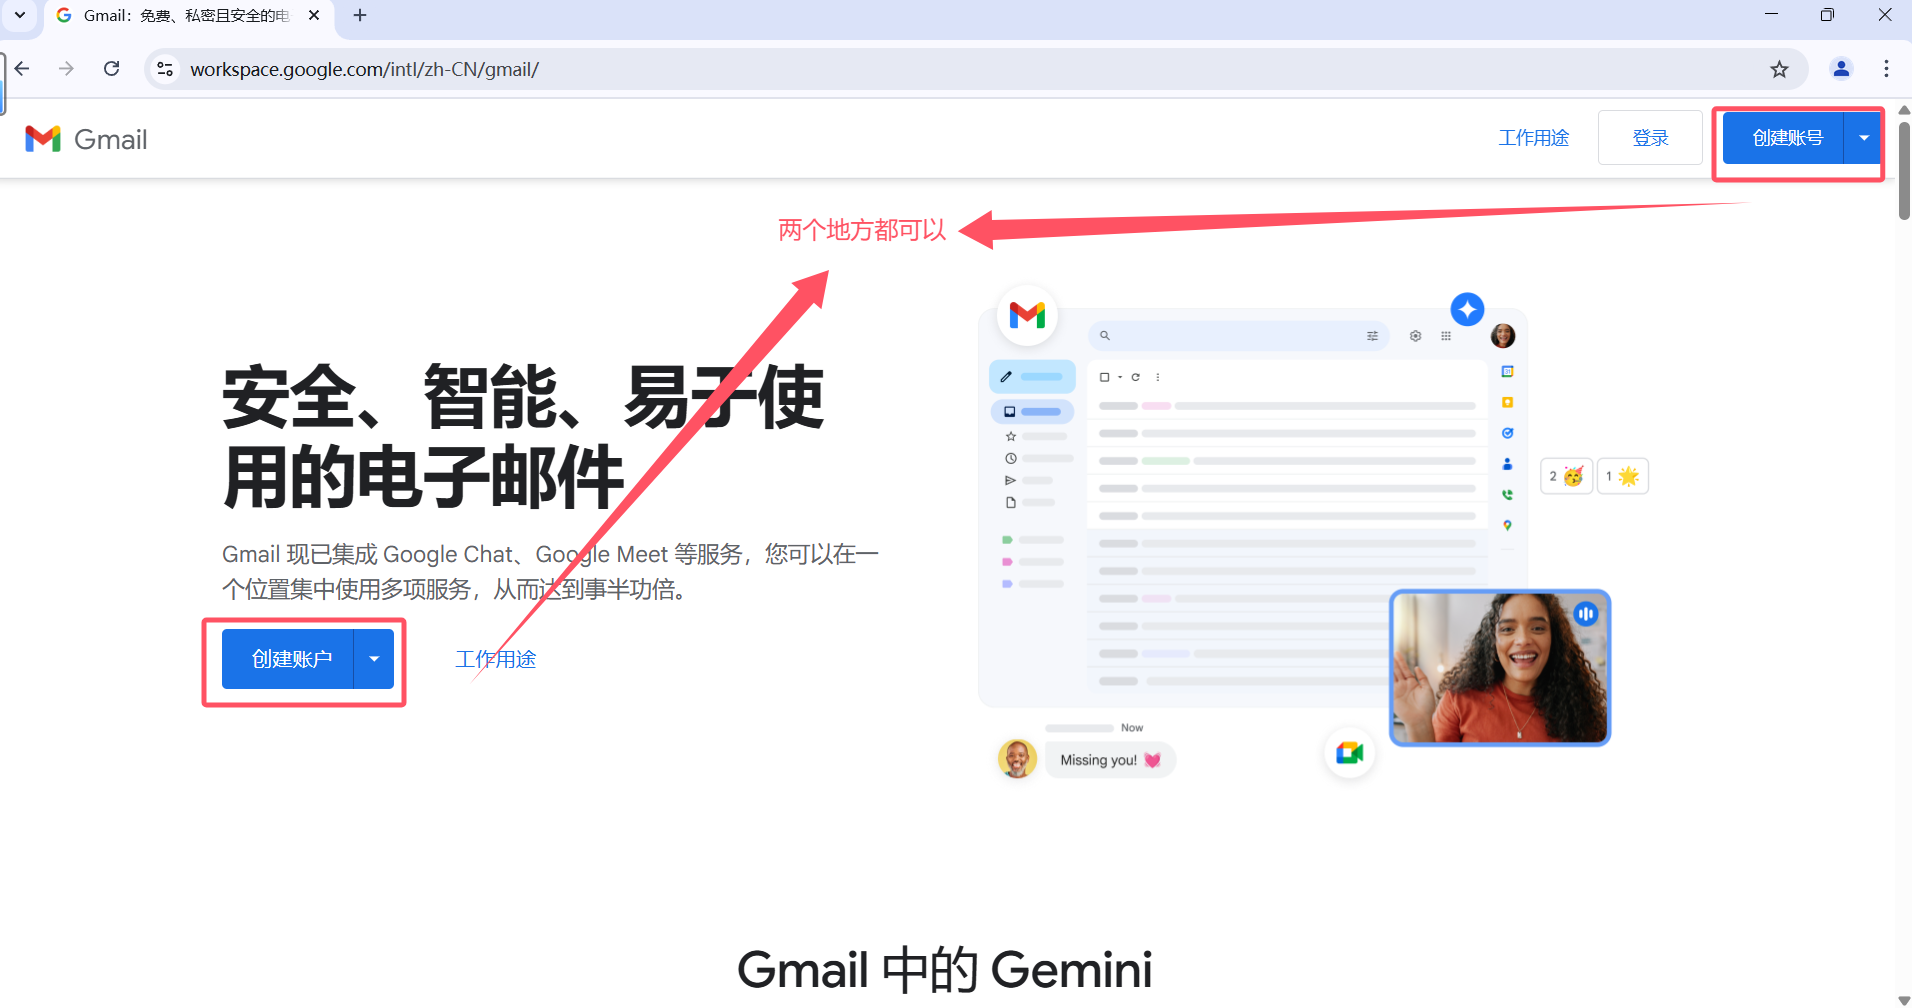Expand dropdown arrow beside 创建账号

click(x=1863, y=138)
